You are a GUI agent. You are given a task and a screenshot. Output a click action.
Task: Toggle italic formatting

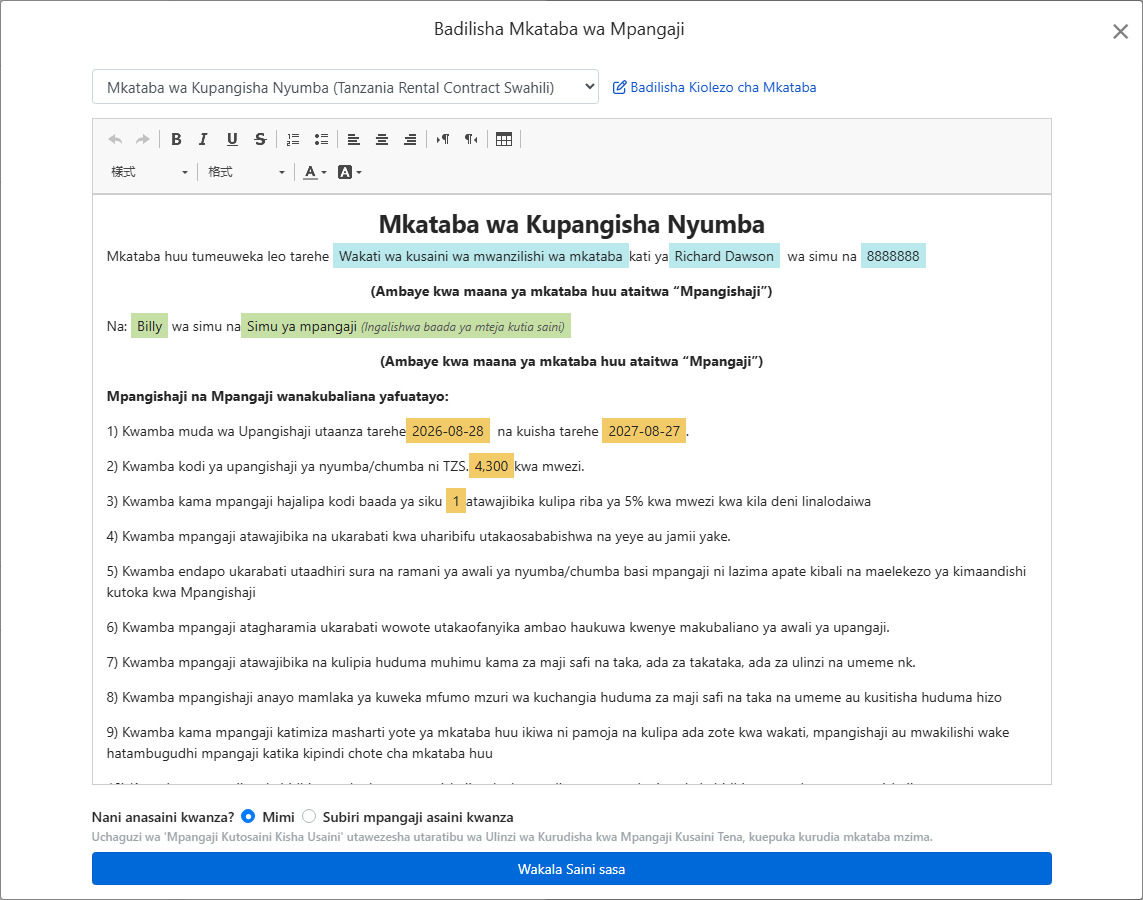(x=203, y=139)
